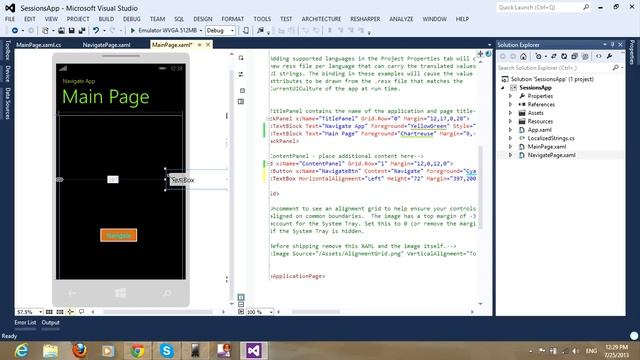Click the swap panes icon in splitter
640x360 pixels.
point(241,74)
